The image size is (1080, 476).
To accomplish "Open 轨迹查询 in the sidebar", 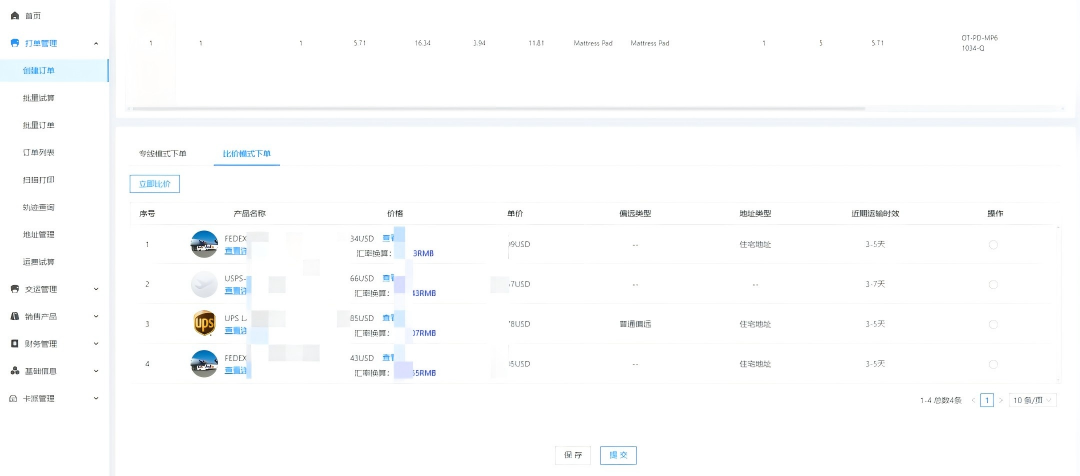I will click(39, 207).
